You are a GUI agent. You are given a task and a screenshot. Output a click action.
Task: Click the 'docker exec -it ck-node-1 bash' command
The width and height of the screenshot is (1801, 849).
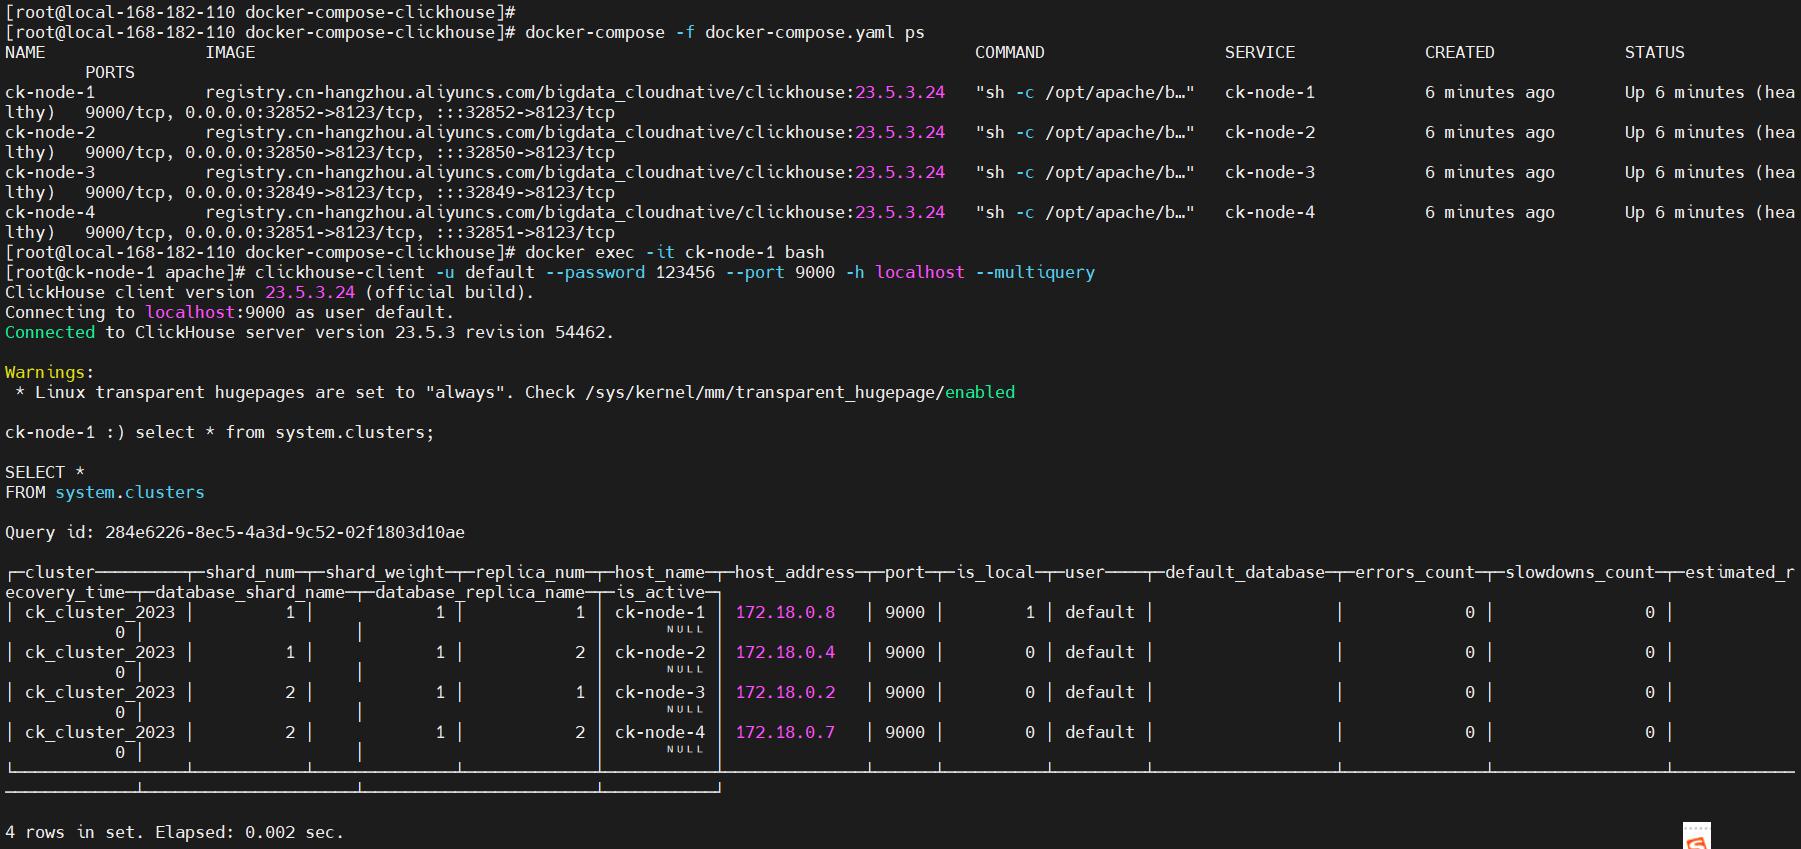pos(675,252)
